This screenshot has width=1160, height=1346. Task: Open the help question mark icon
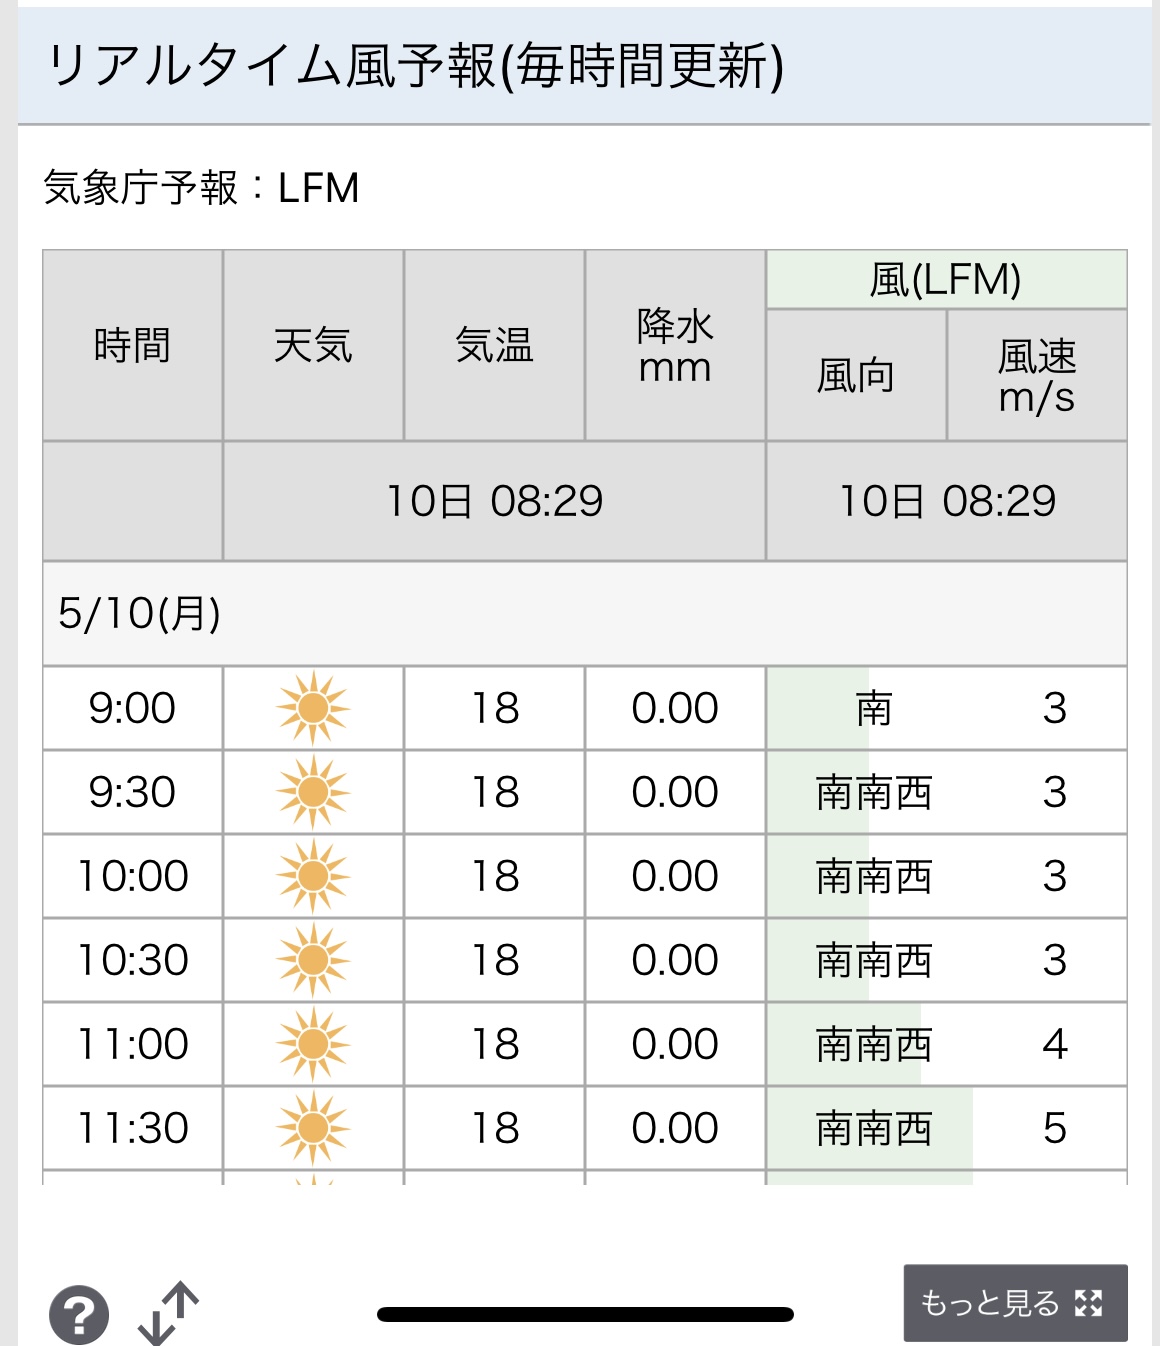[79, 1314]
